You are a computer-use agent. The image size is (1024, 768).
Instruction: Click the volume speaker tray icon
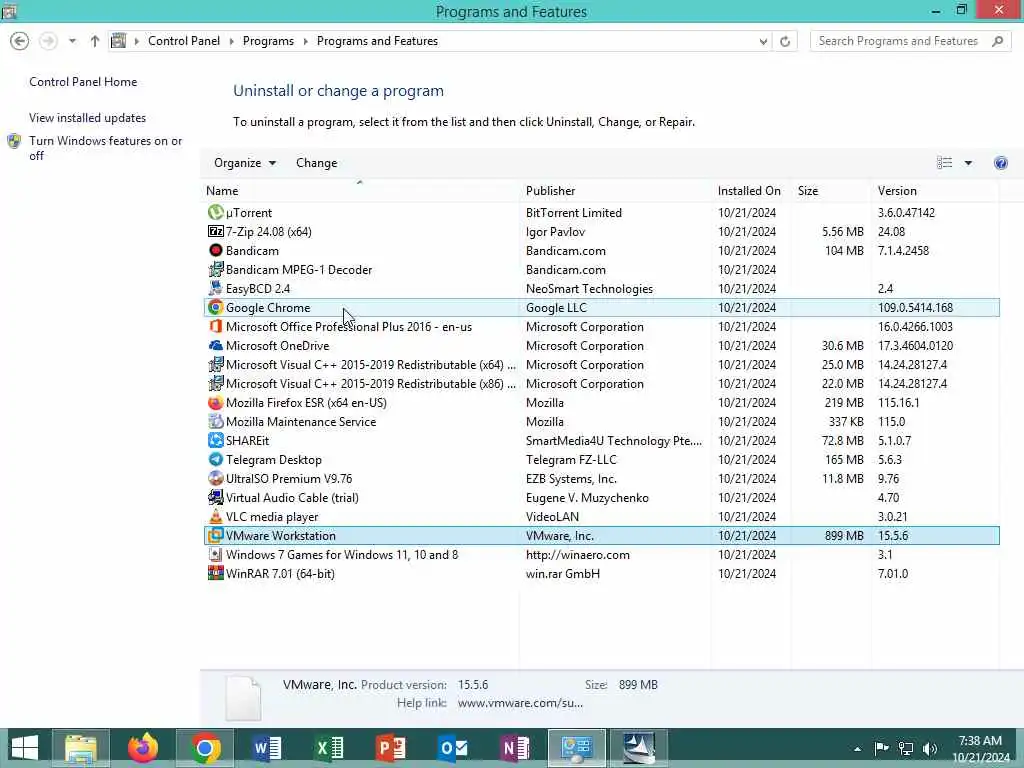click(x=930, y=749)
